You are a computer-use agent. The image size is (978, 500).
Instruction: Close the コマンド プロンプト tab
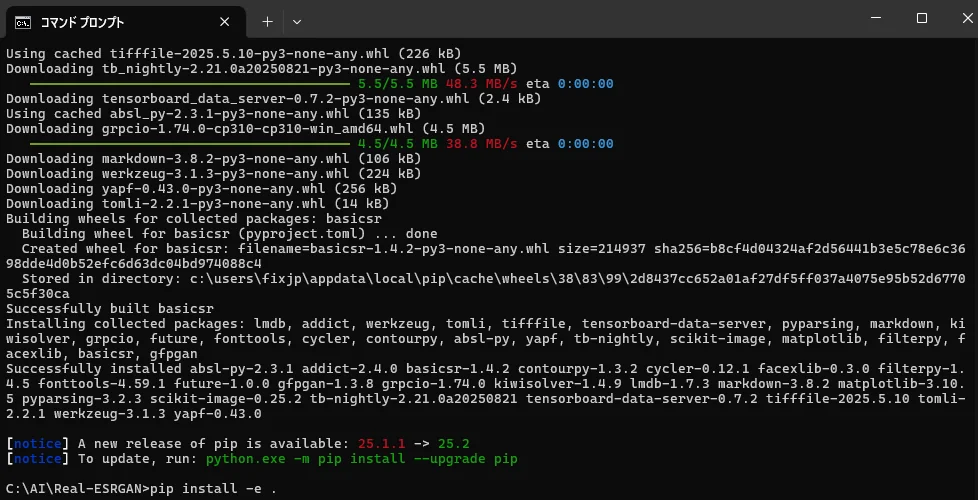233,21
